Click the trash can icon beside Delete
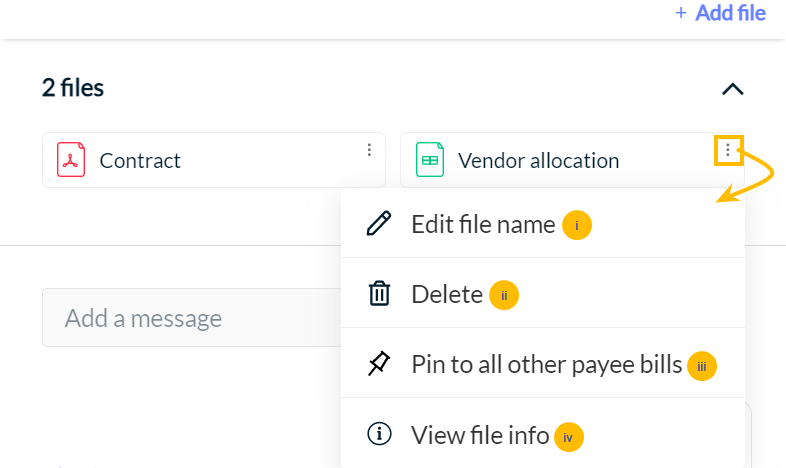Screen dimensions: 786x468 pyautogui.click(x=379, y=293)
